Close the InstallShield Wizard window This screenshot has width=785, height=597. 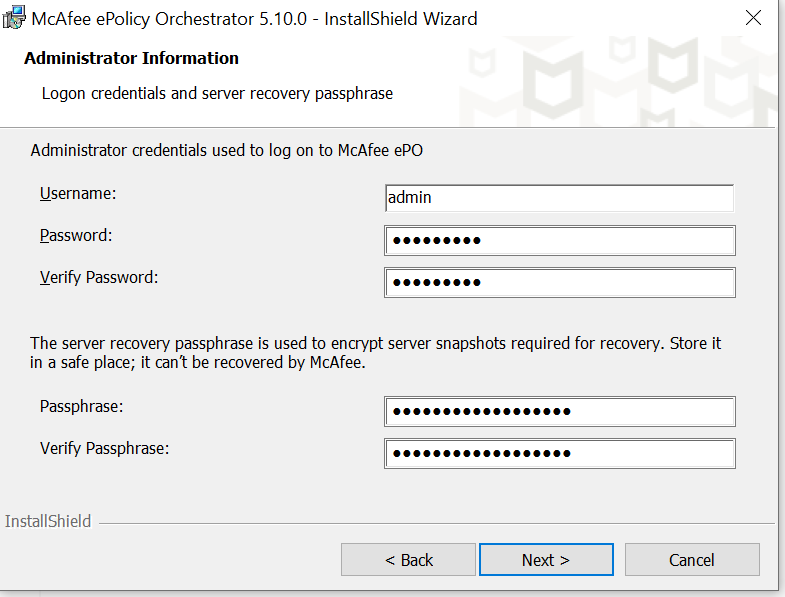pos(755,19)
